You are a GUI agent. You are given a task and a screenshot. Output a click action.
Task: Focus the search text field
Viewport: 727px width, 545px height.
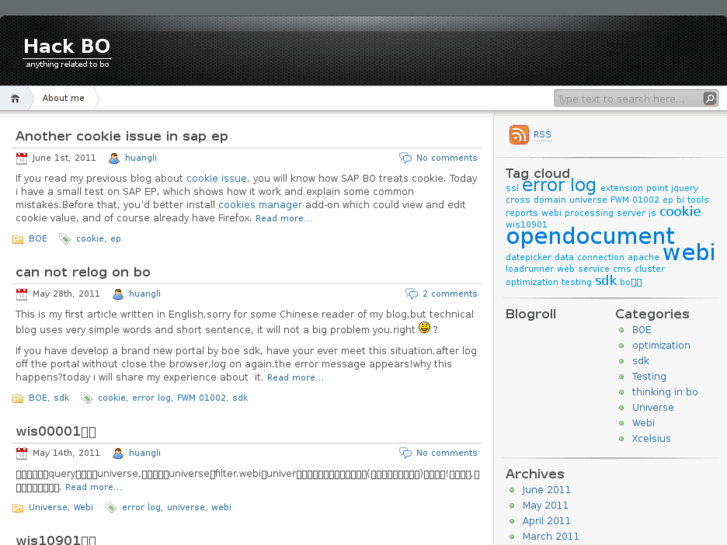pyautogui.click(x=629, y=98)
